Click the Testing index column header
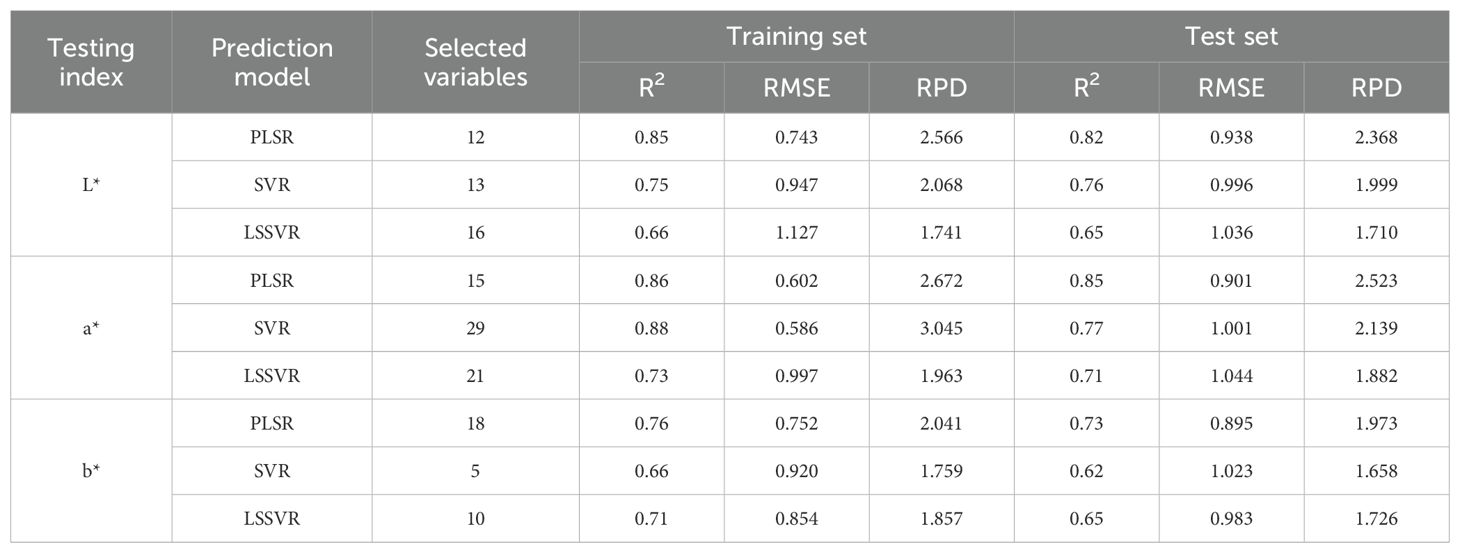 point(90,62)
